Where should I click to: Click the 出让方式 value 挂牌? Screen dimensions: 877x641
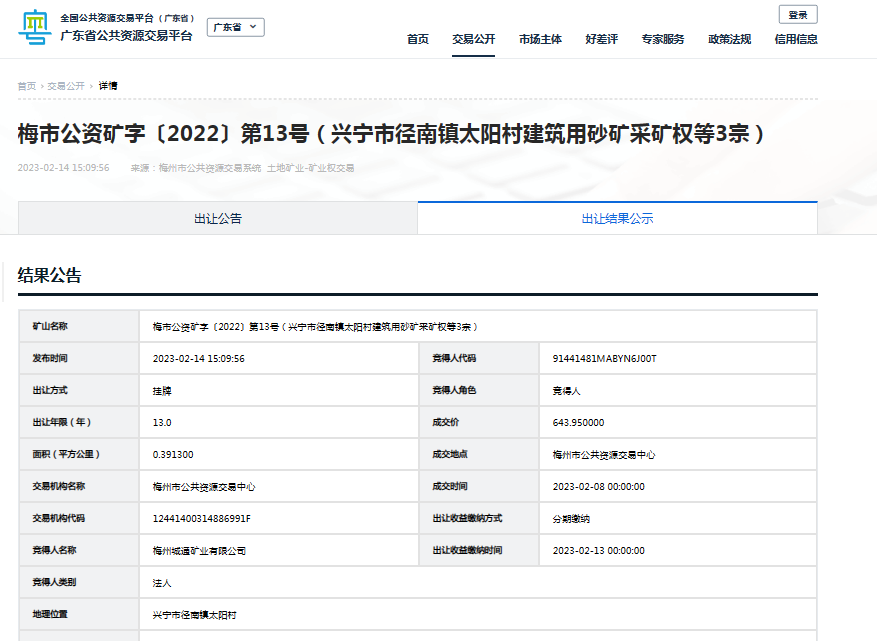162,391
